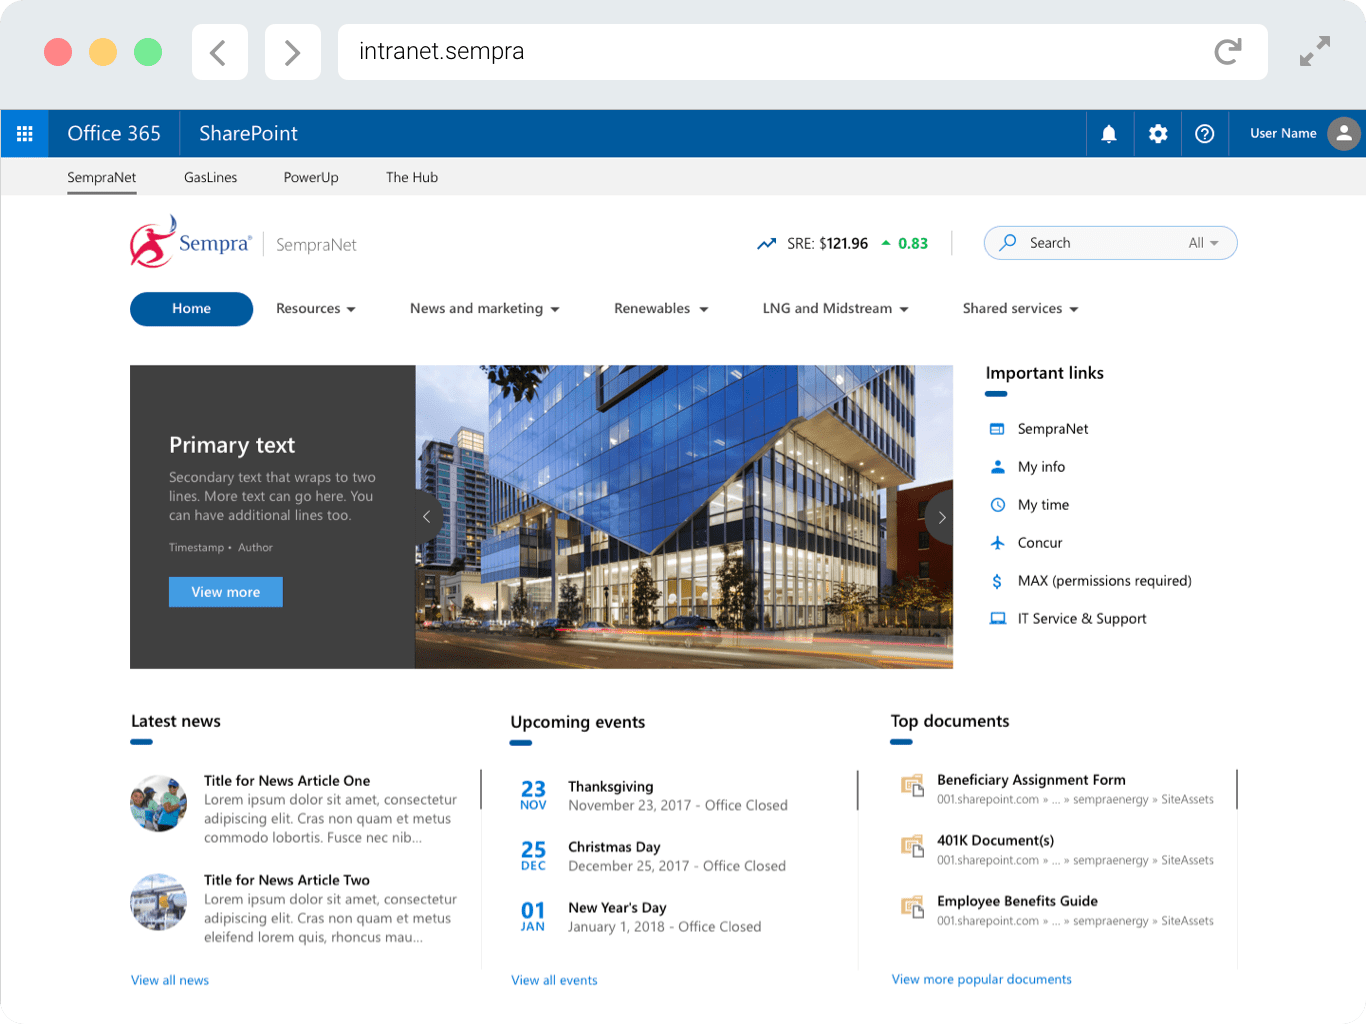The image size is (1366, 1024).
Task: Expand the Shared services menu
Action: [x=1021, y=309]
